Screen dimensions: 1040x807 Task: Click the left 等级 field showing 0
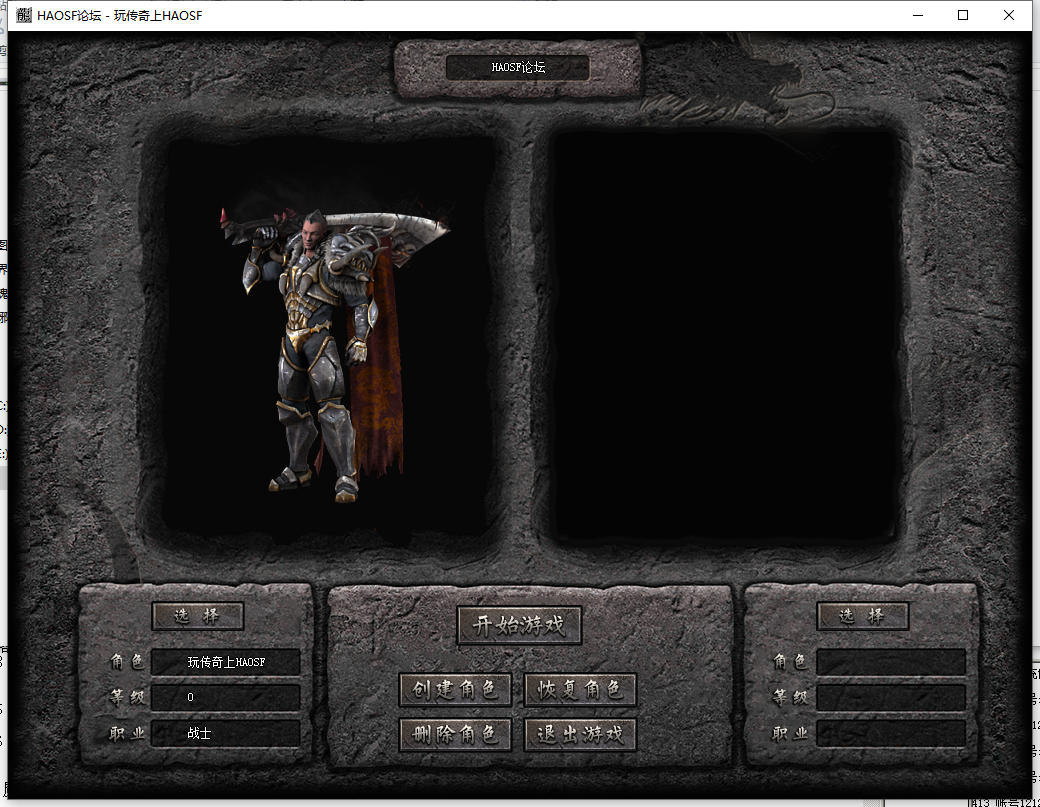[226, 697]
